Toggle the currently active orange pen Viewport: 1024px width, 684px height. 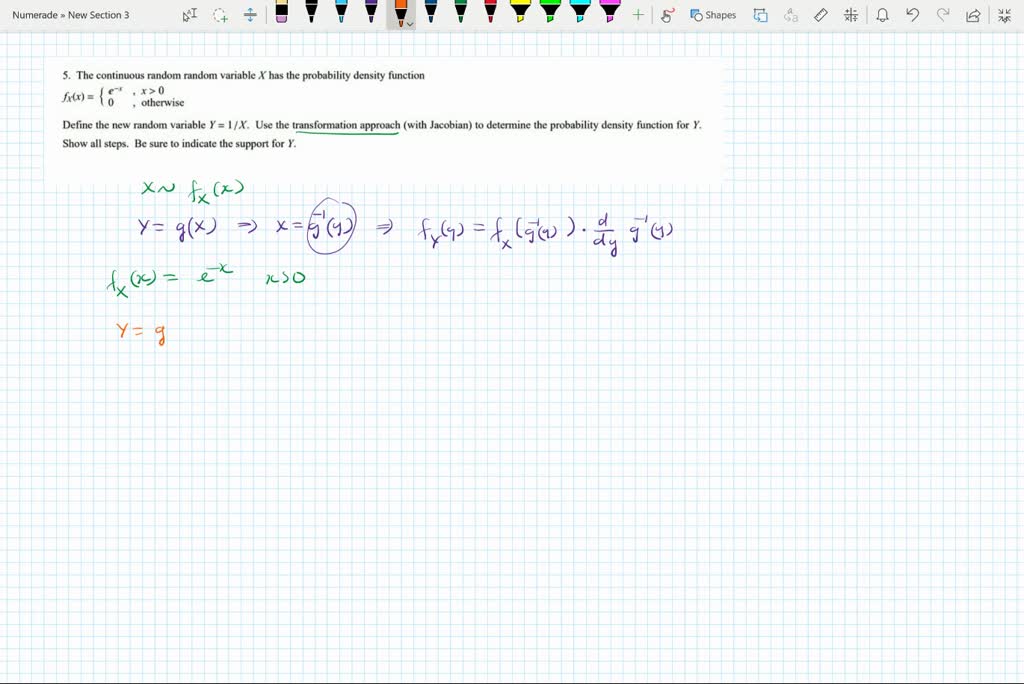coord(401,14)
